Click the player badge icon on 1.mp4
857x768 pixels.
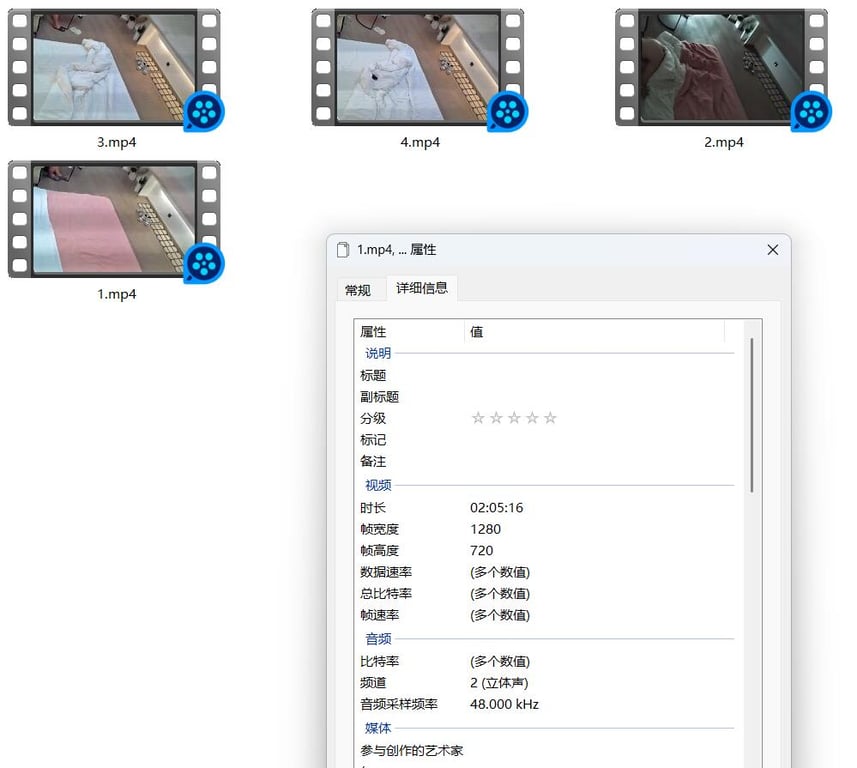pos(204,263)
